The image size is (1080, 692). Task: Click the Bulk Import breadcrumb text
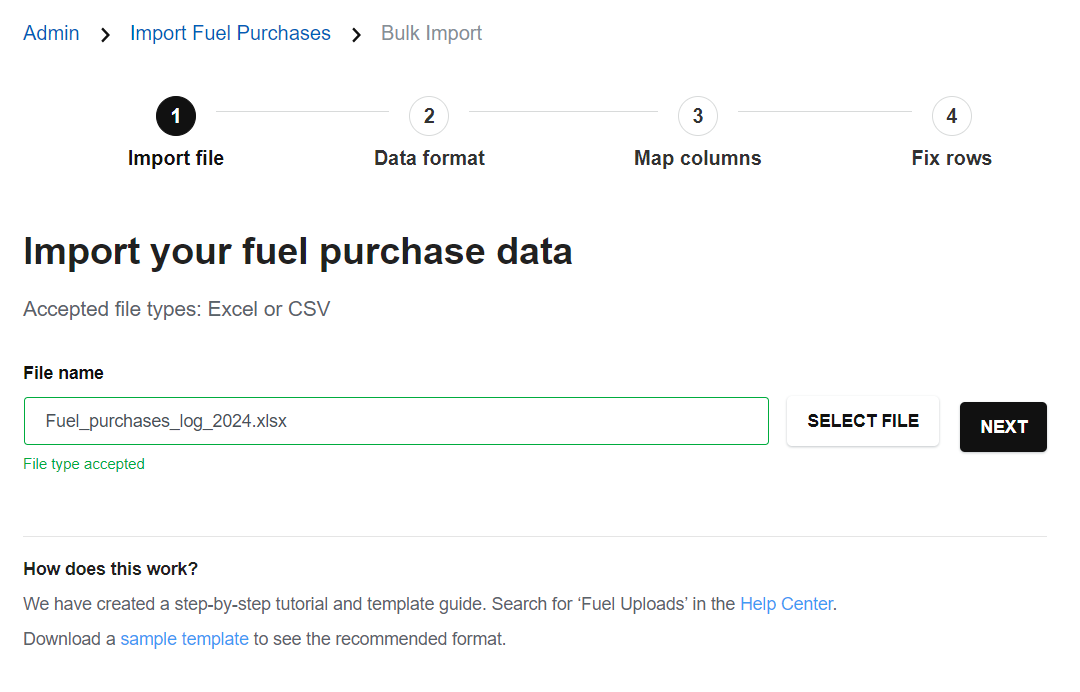click(431, 33)
